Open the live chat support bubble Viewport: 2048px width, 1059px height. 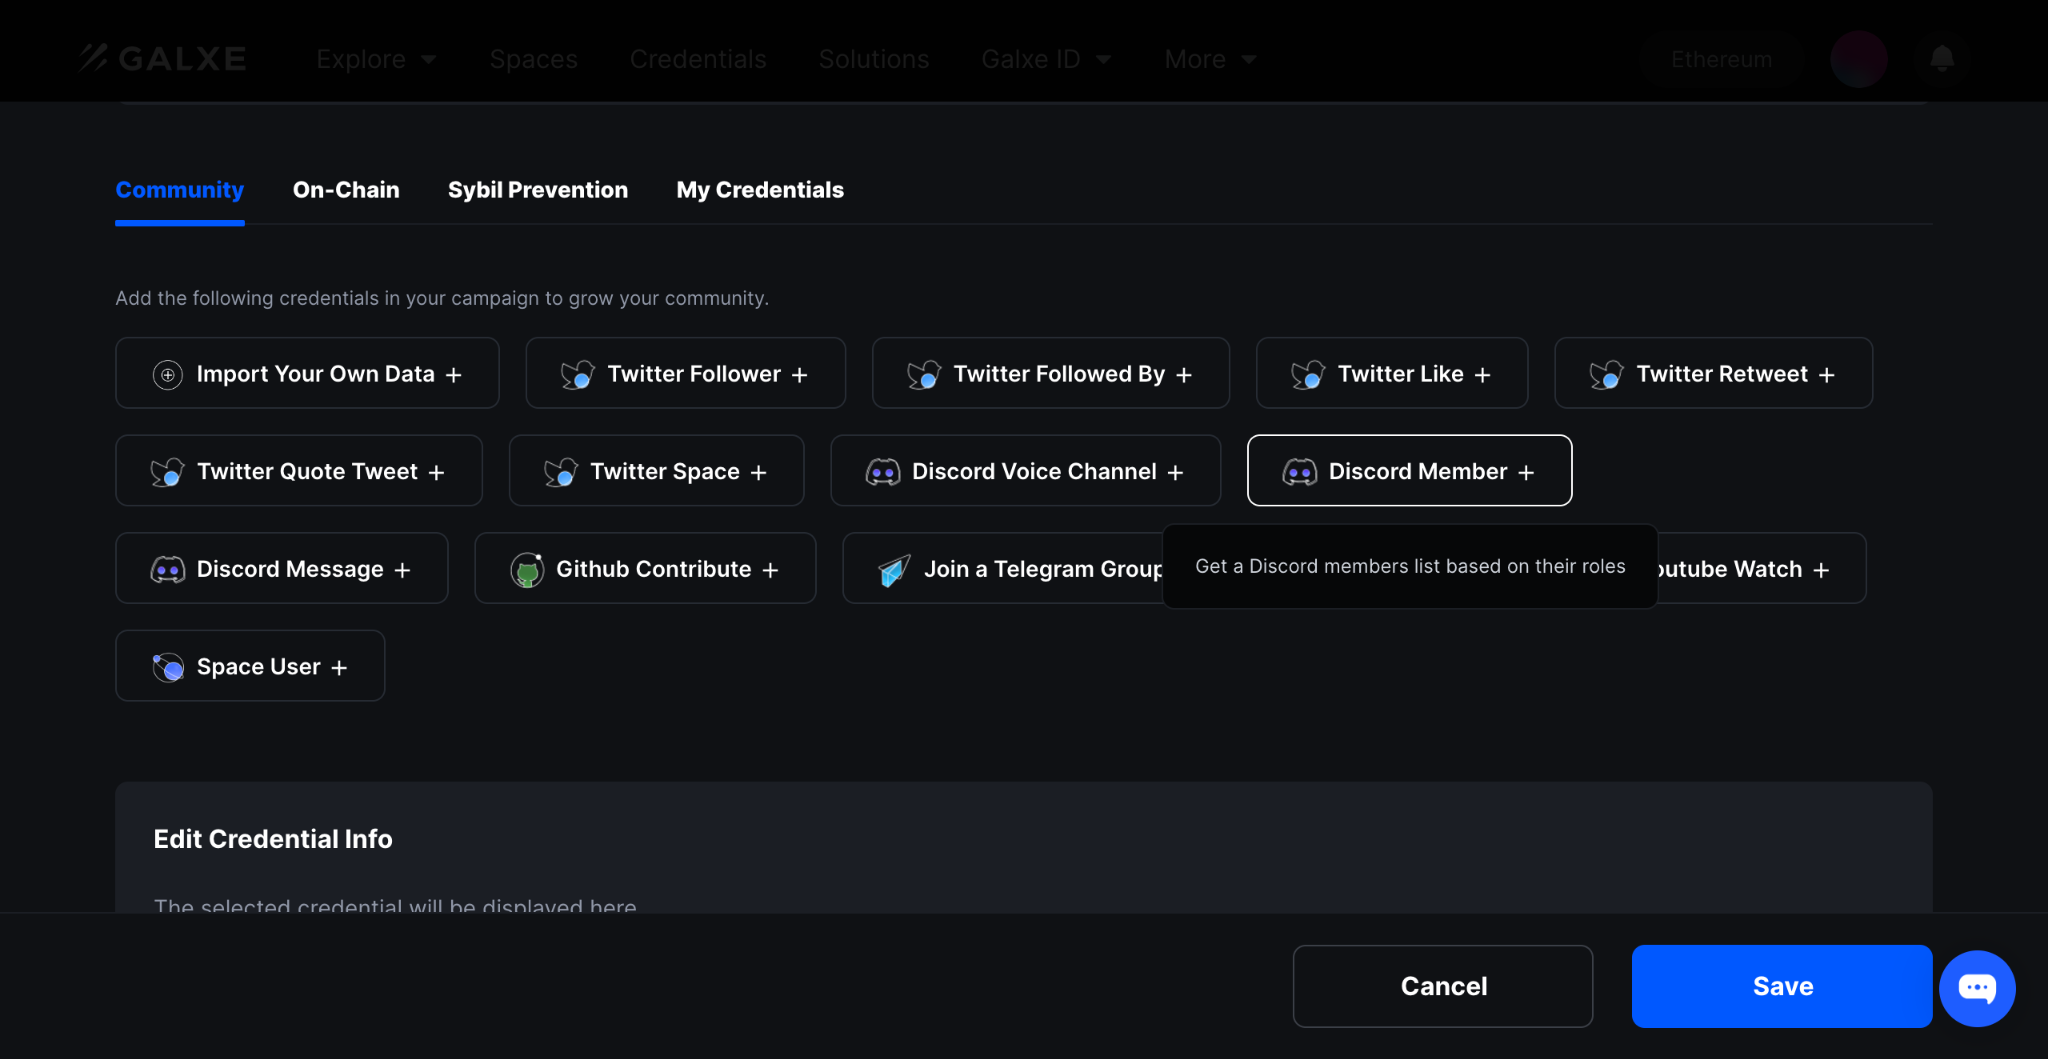point(1977,988)
